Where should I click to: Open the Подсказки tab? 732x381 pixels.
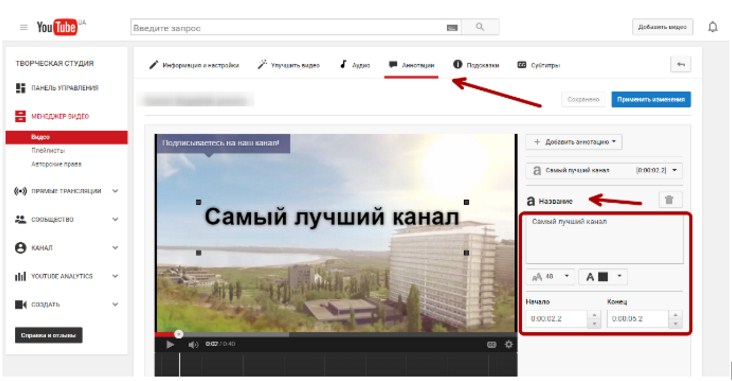(x=476, y=65)
